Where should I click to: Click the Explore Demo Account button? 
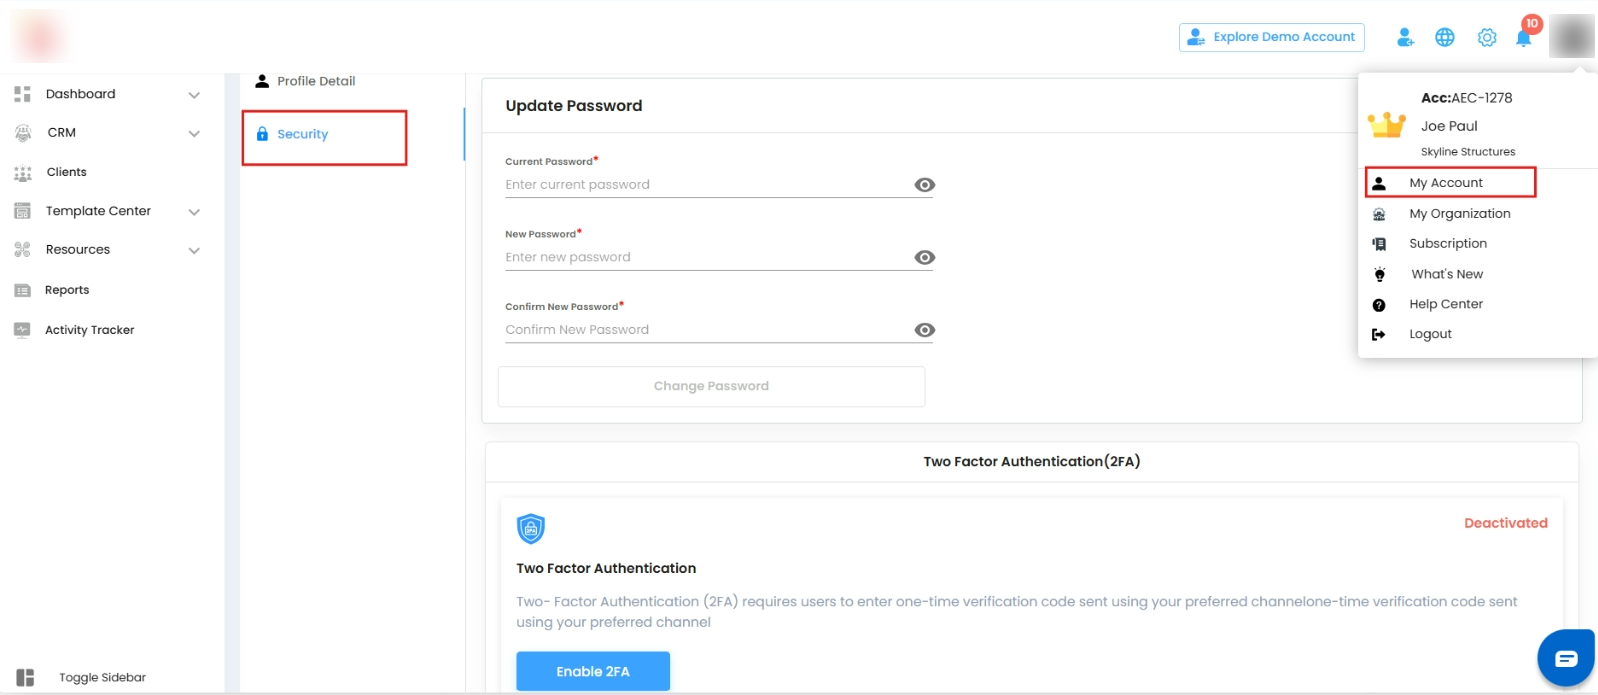(1271, 37)
